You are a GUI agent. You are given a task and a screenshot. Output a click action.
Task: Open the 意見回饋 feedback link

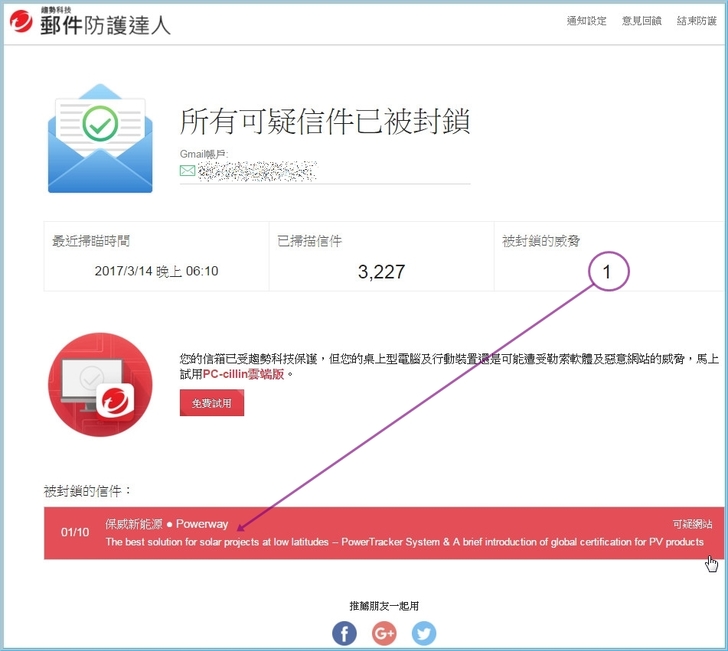pyautogui.click(x=641, y=21)
